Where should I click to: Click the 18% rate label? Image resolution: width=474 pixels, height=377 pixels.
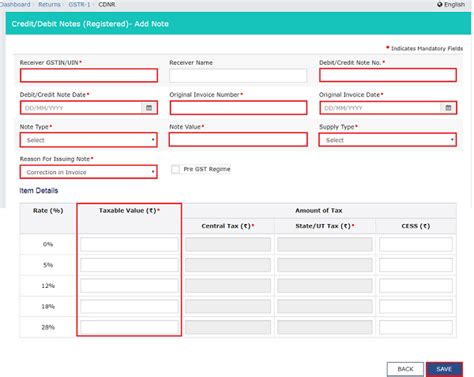pyautogui.click(x=48, y=306)
